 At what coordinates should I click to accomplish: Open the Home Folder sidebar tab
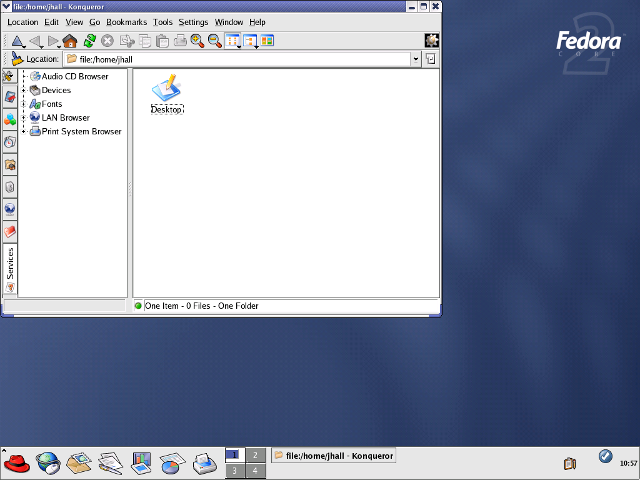[10, 165]
